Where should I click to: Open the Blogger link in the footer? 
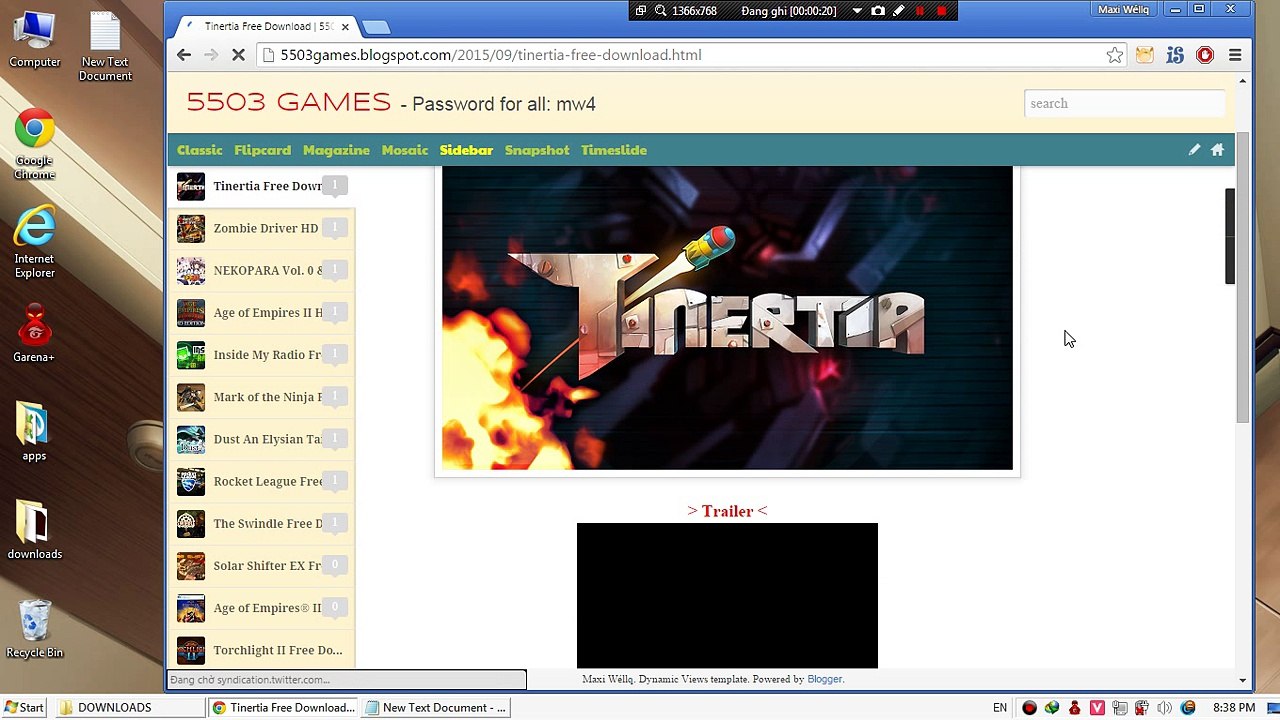pos(824,679)
